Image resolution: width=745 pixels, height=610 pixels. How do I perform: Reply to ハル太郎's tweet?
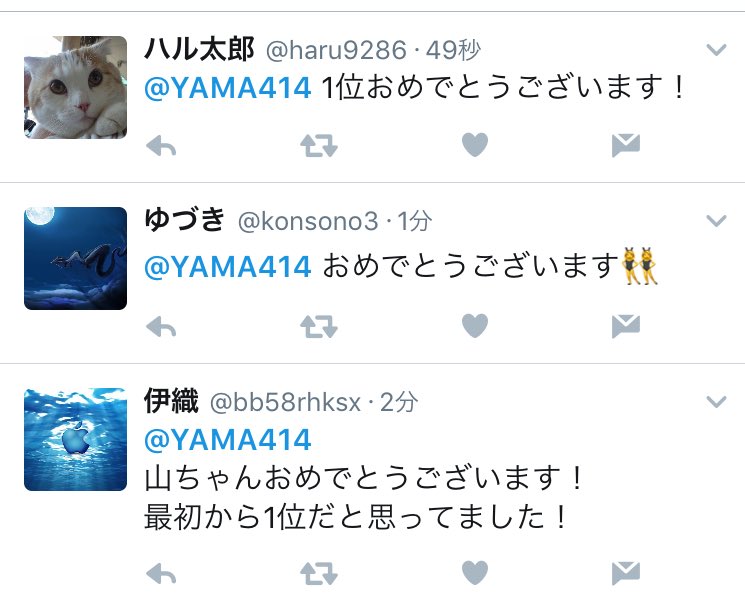(x=161, y=145)
